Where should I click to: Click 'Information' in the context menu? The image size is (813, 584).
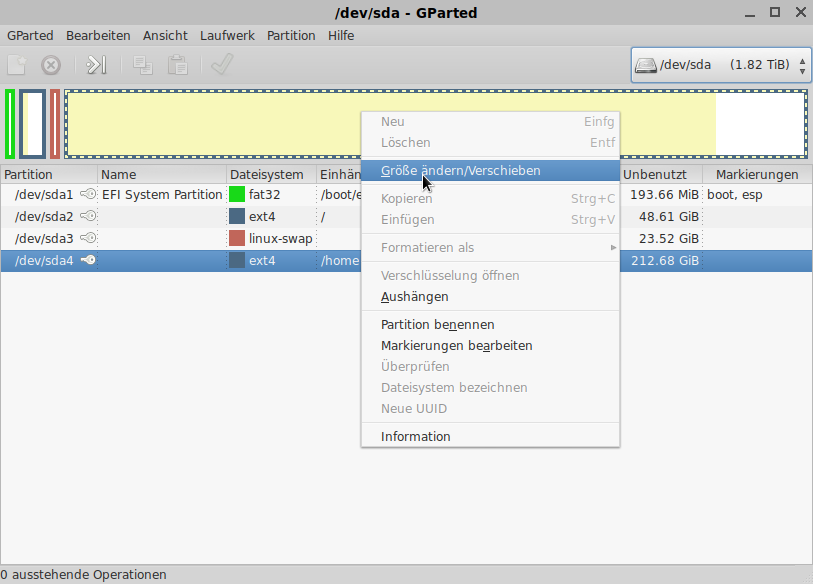416,437
